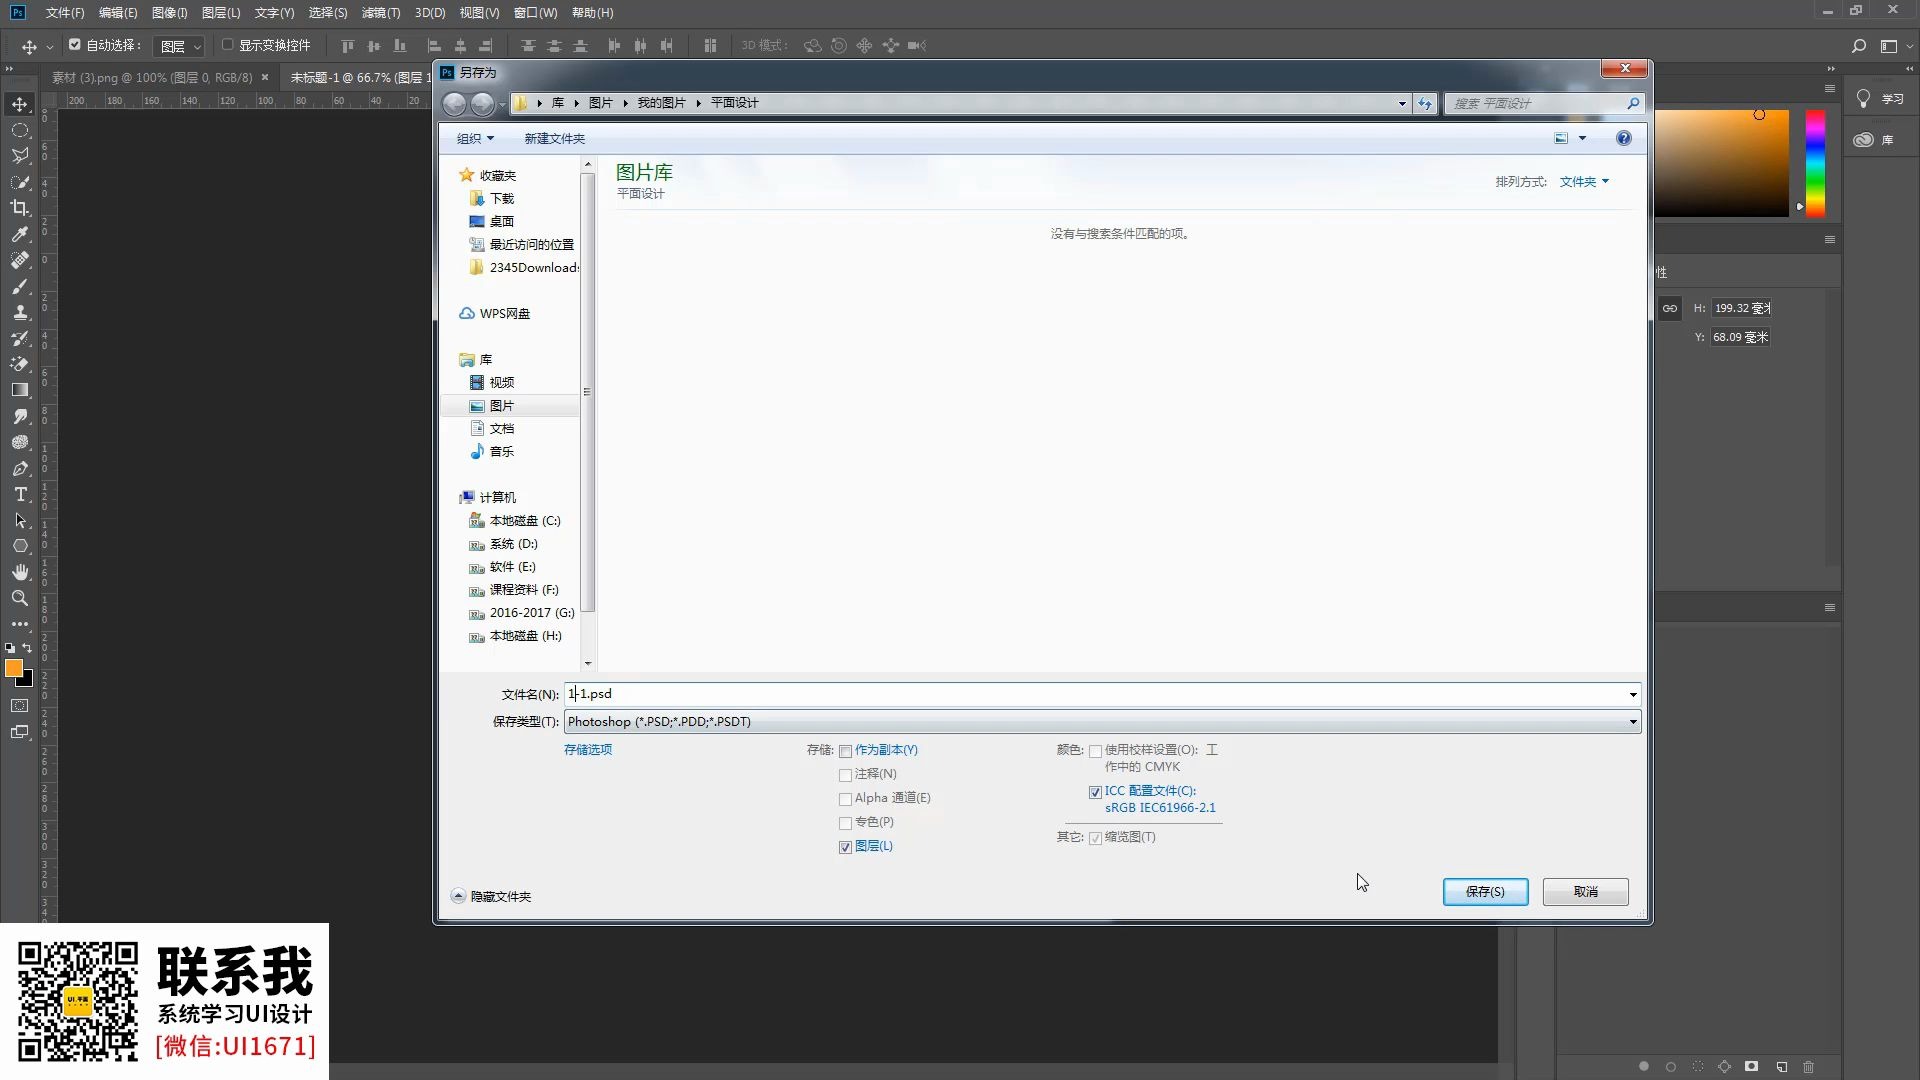
Task: Open the Image (图像) menu
Action: (169, 13)
